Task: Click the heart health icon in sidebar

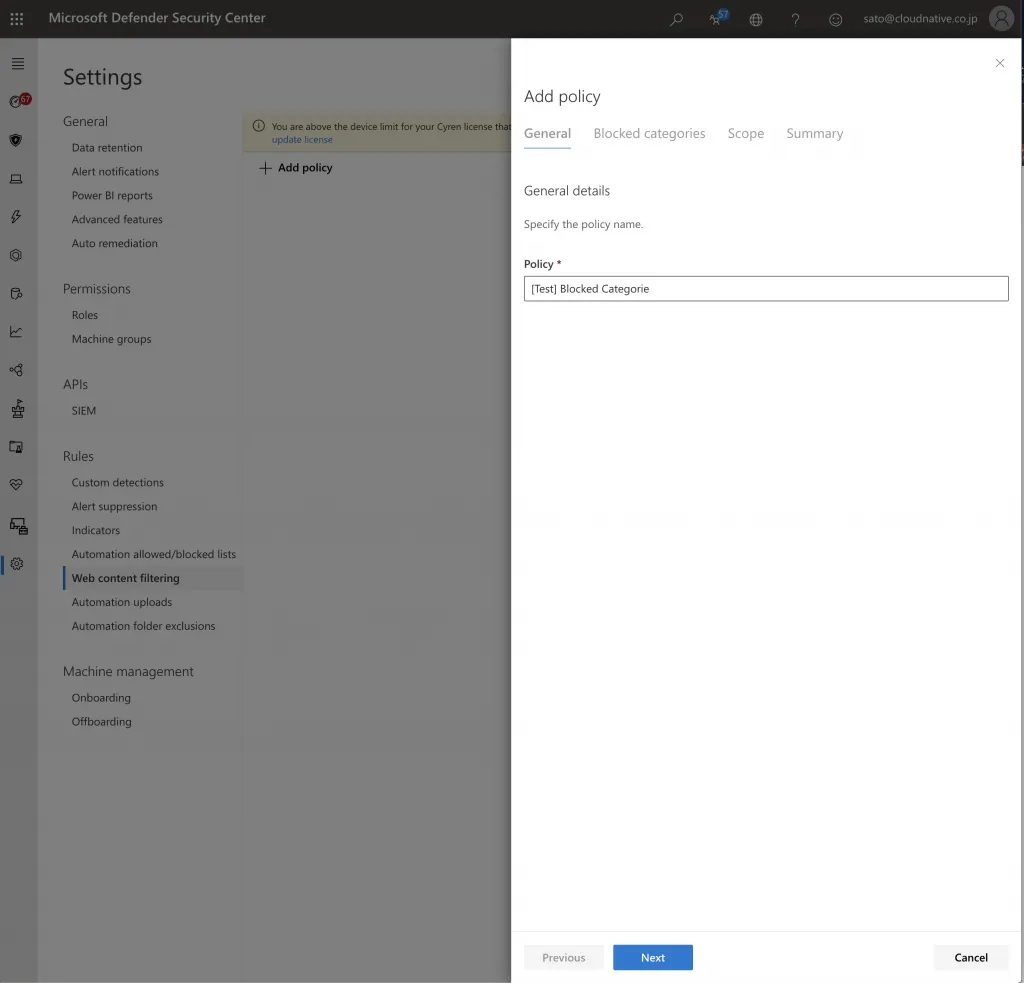Action: click(16, 485)
